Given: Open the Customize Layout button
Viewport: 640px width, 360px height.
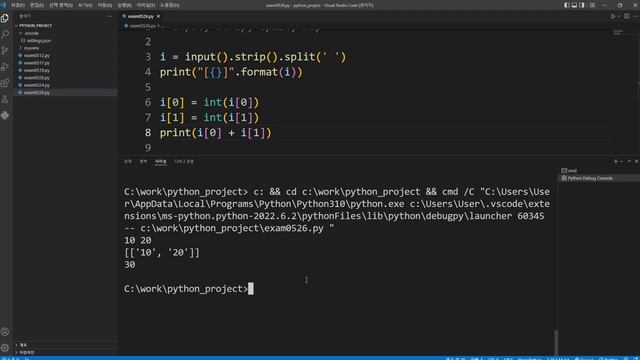Looking at the screenshot, I should click(592, 5).
